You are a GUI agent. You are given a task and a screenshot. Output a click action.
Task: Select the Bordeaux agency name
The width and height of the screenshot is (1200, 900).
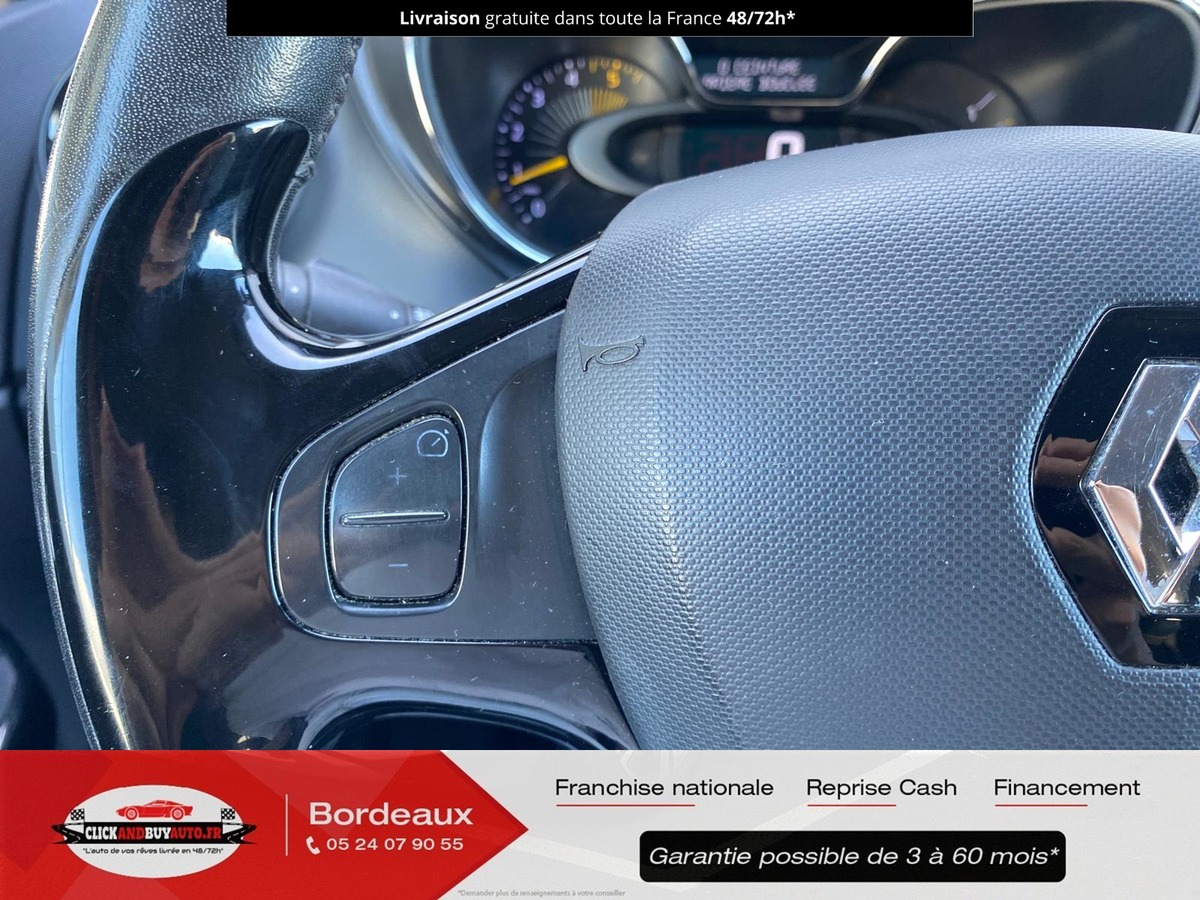coord(390,813)
